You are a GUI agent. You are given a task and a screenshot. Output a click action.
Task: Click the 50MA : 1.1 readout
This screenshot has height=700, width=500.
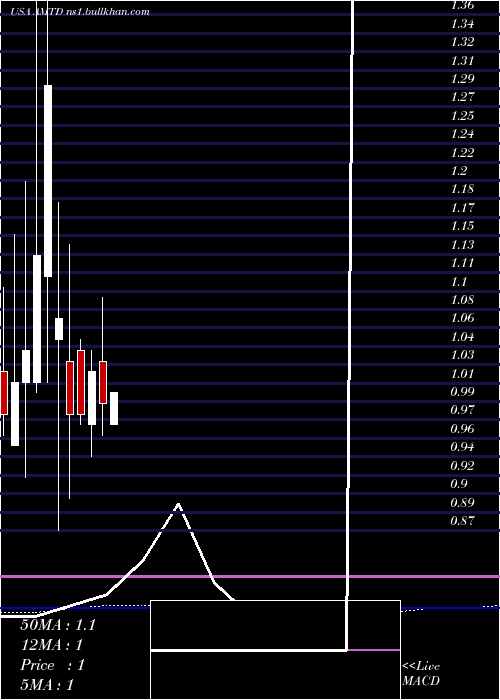tap(58, 625)
